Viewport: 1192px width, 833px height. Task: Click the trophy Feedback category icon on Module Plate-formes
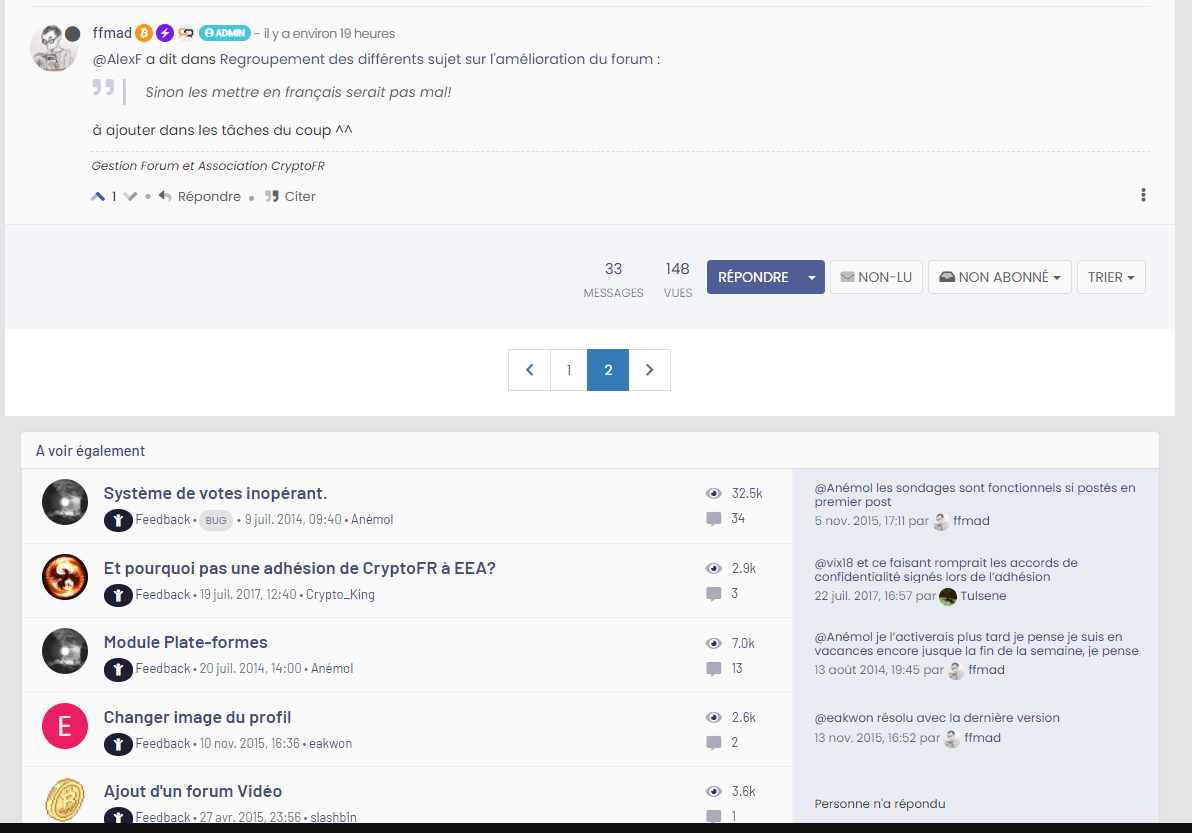(118, 670)
